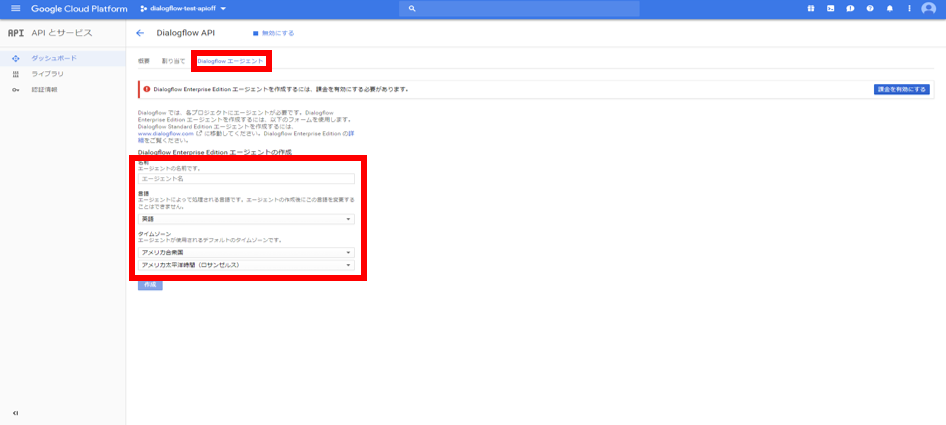Click the top search bar
The width and height of the screenshot is (946, 425).
[519, 9]
